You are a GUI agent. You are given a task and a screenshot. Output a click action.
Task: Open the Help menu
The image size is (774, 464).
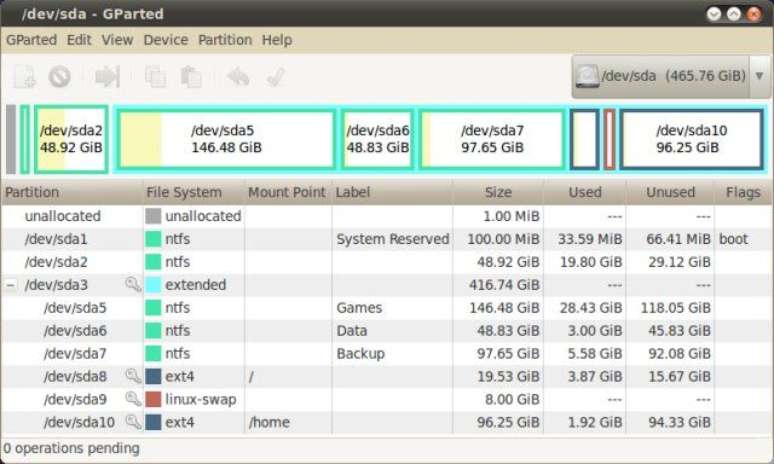[x=276, y=40]
